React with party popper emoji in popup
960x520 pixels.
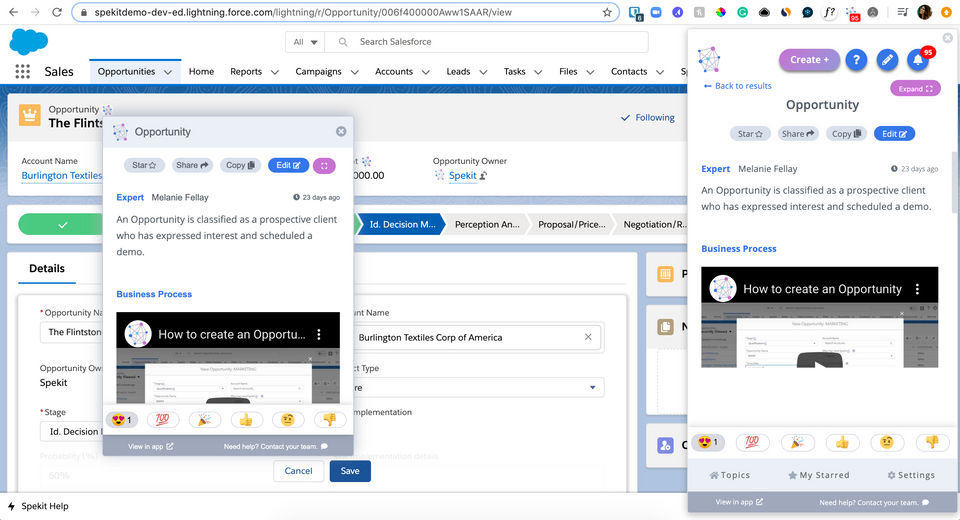[204, 420]
